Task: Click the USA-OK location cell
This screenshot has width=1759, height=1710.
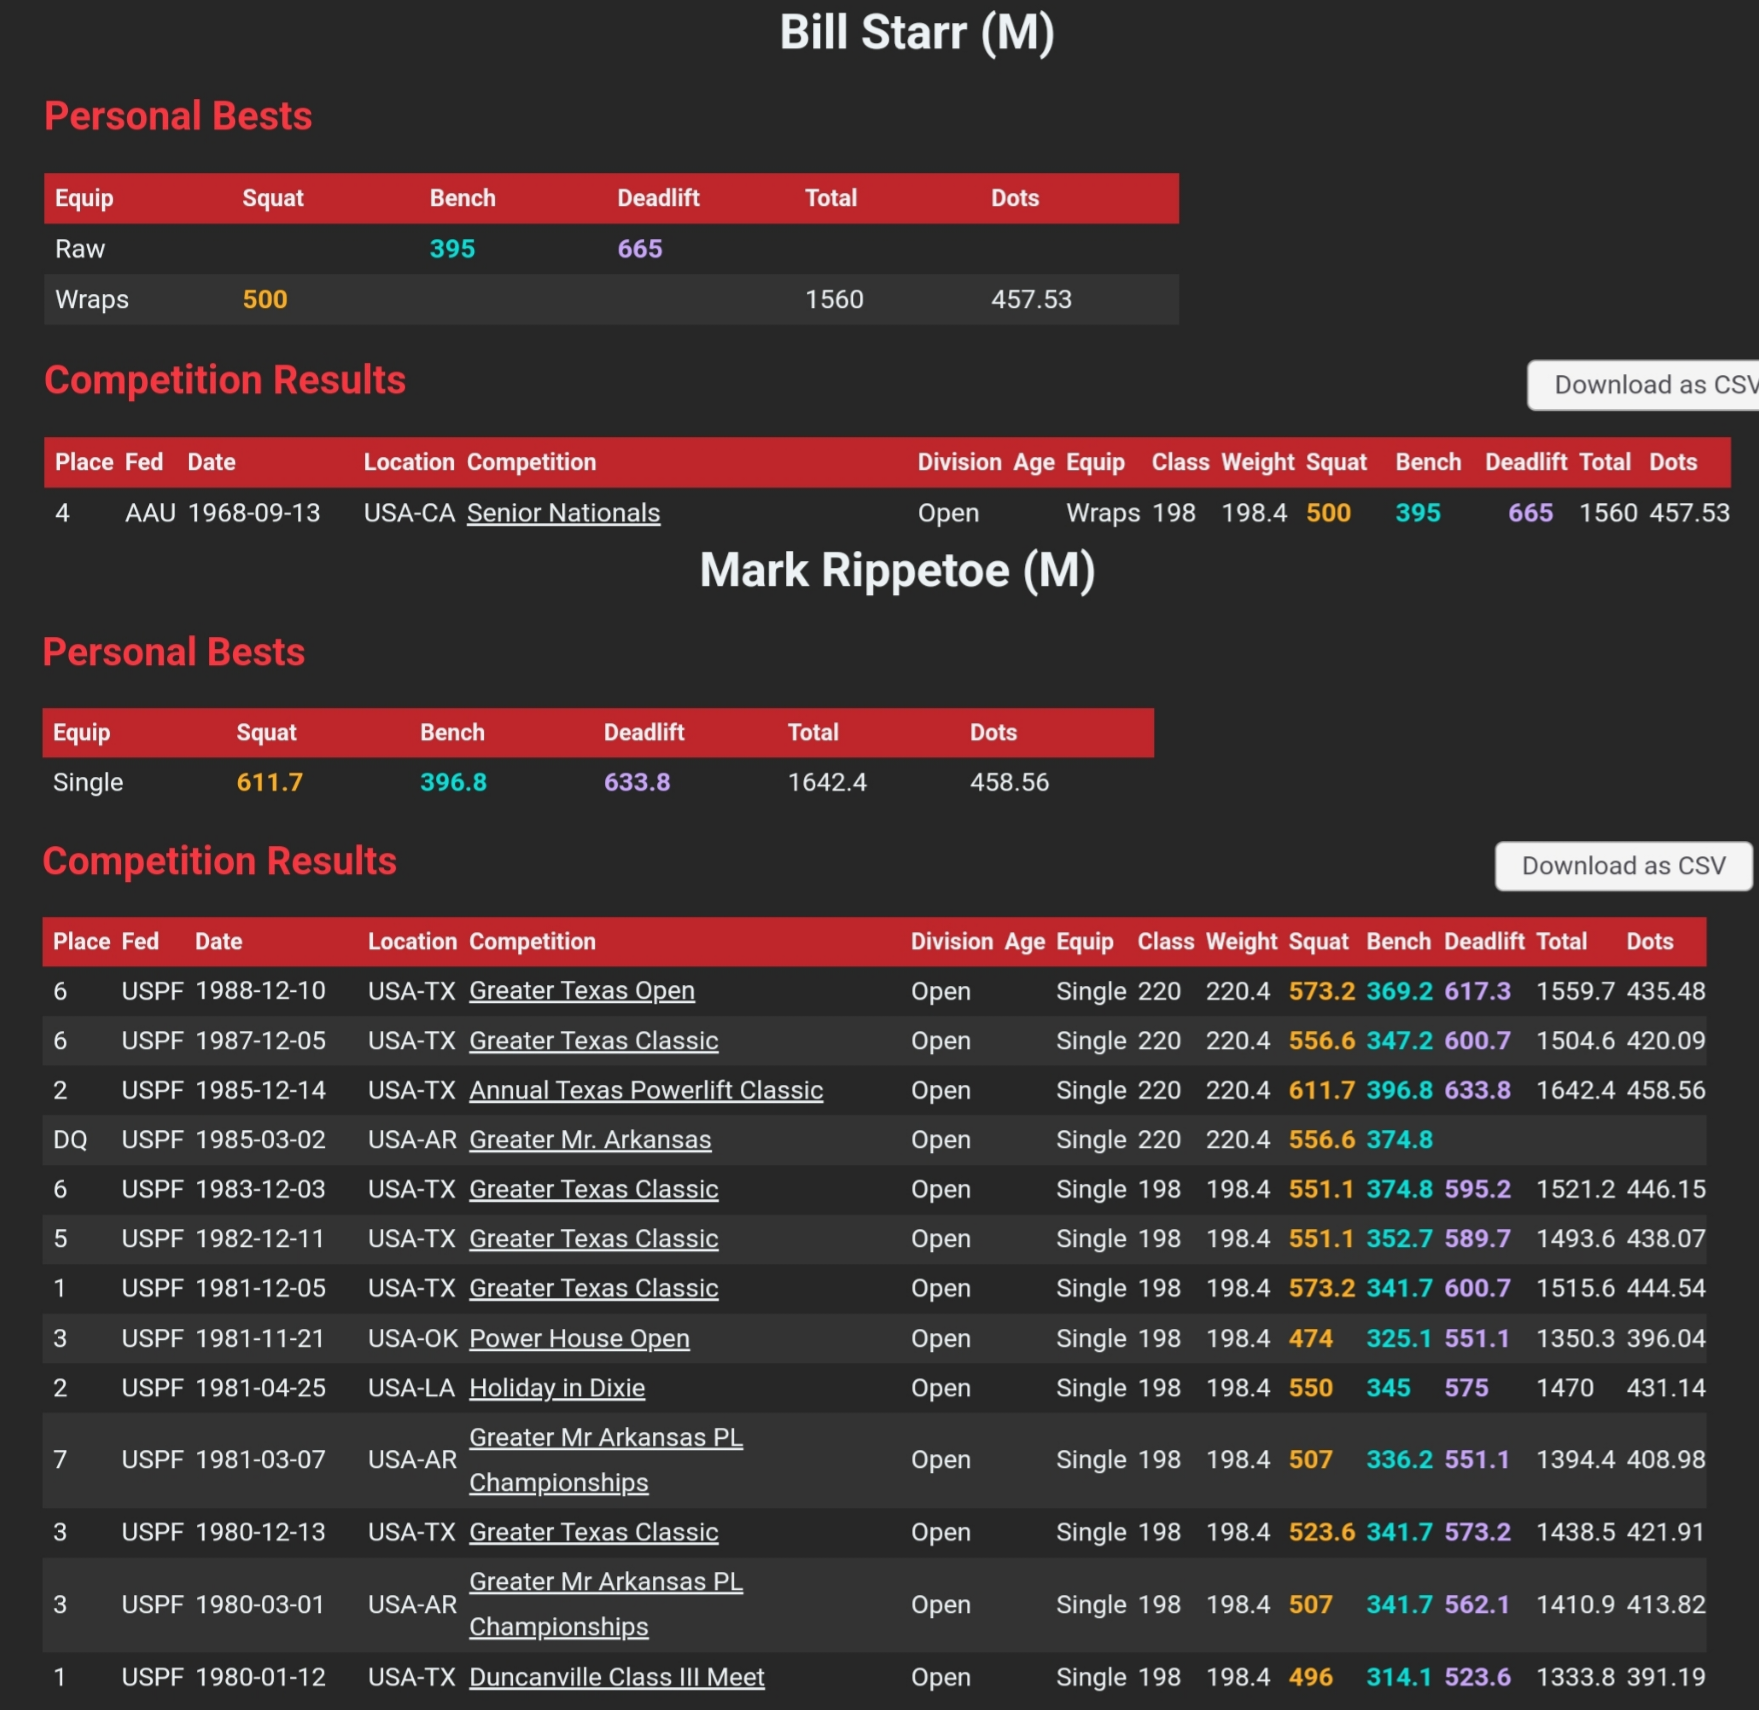Action: pos(412,1338)
